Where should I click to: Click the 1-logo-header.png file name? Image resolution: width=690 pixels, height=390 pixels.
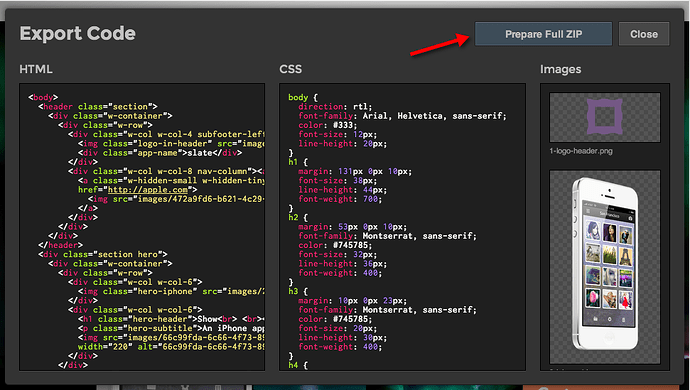click(x=581, y=151)
